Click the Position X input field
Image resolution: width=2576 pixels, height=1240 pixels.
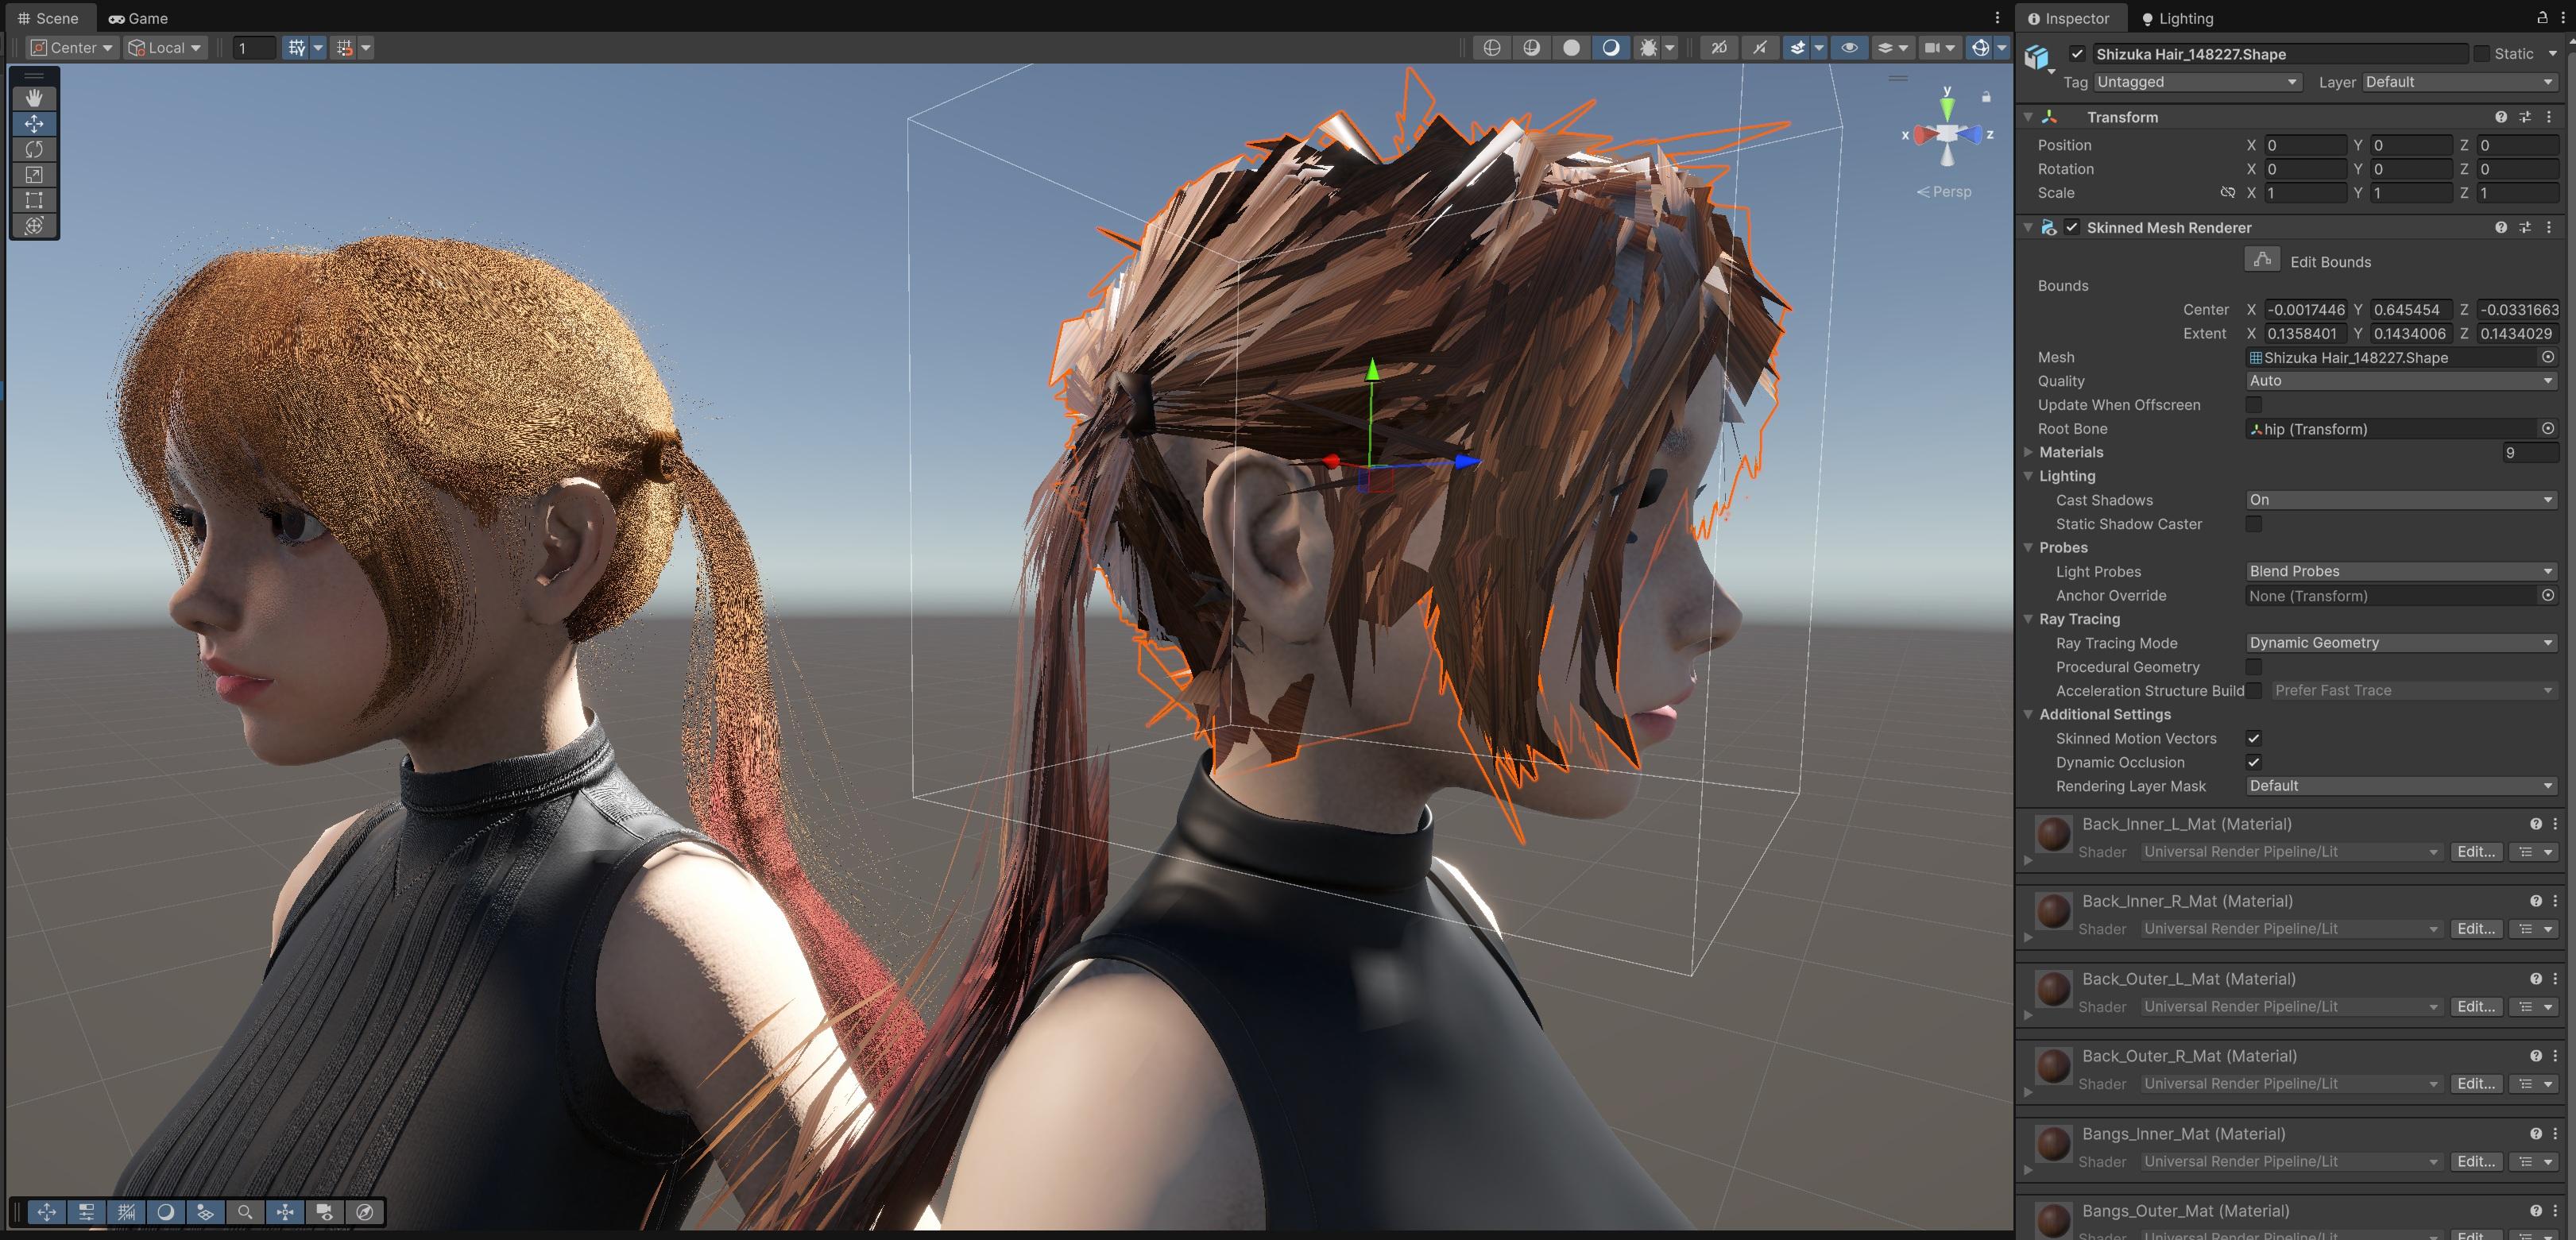[2304, 145]
